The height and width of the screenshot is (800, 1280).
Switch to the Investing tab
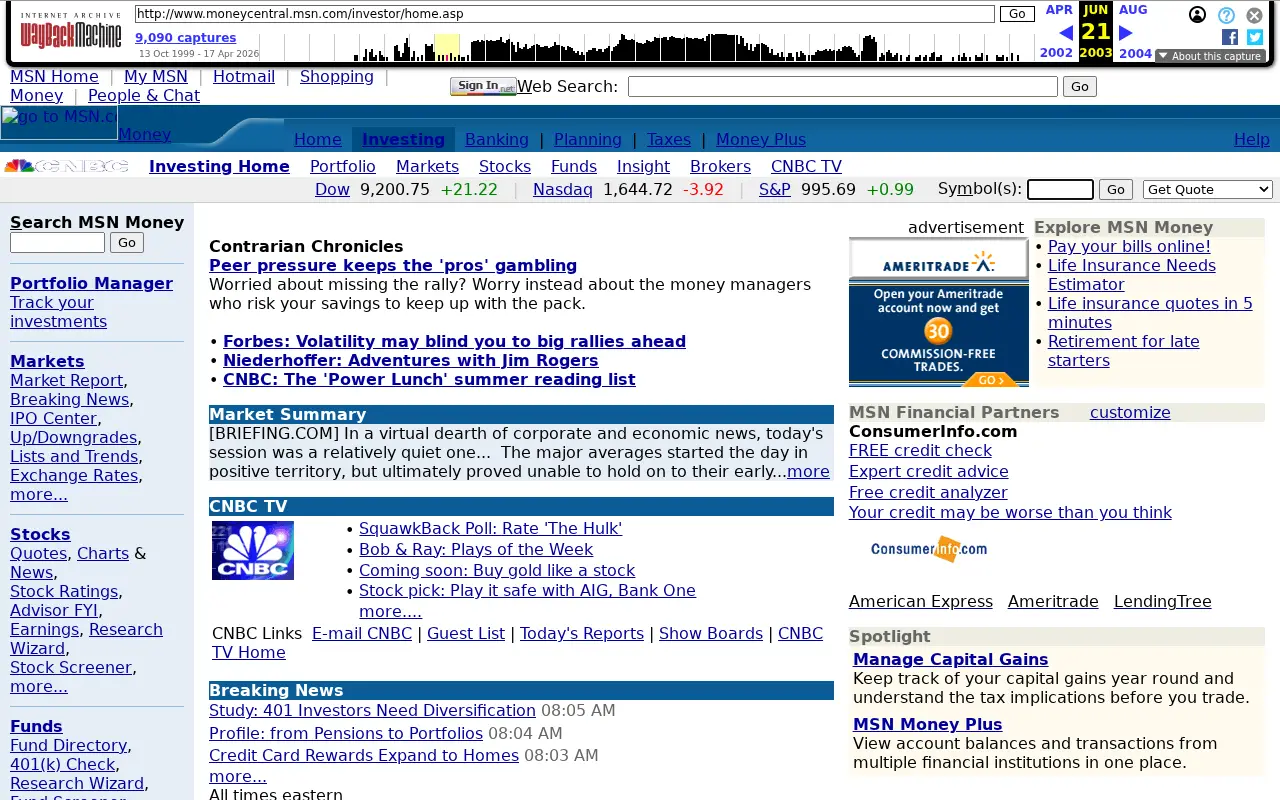403,139
